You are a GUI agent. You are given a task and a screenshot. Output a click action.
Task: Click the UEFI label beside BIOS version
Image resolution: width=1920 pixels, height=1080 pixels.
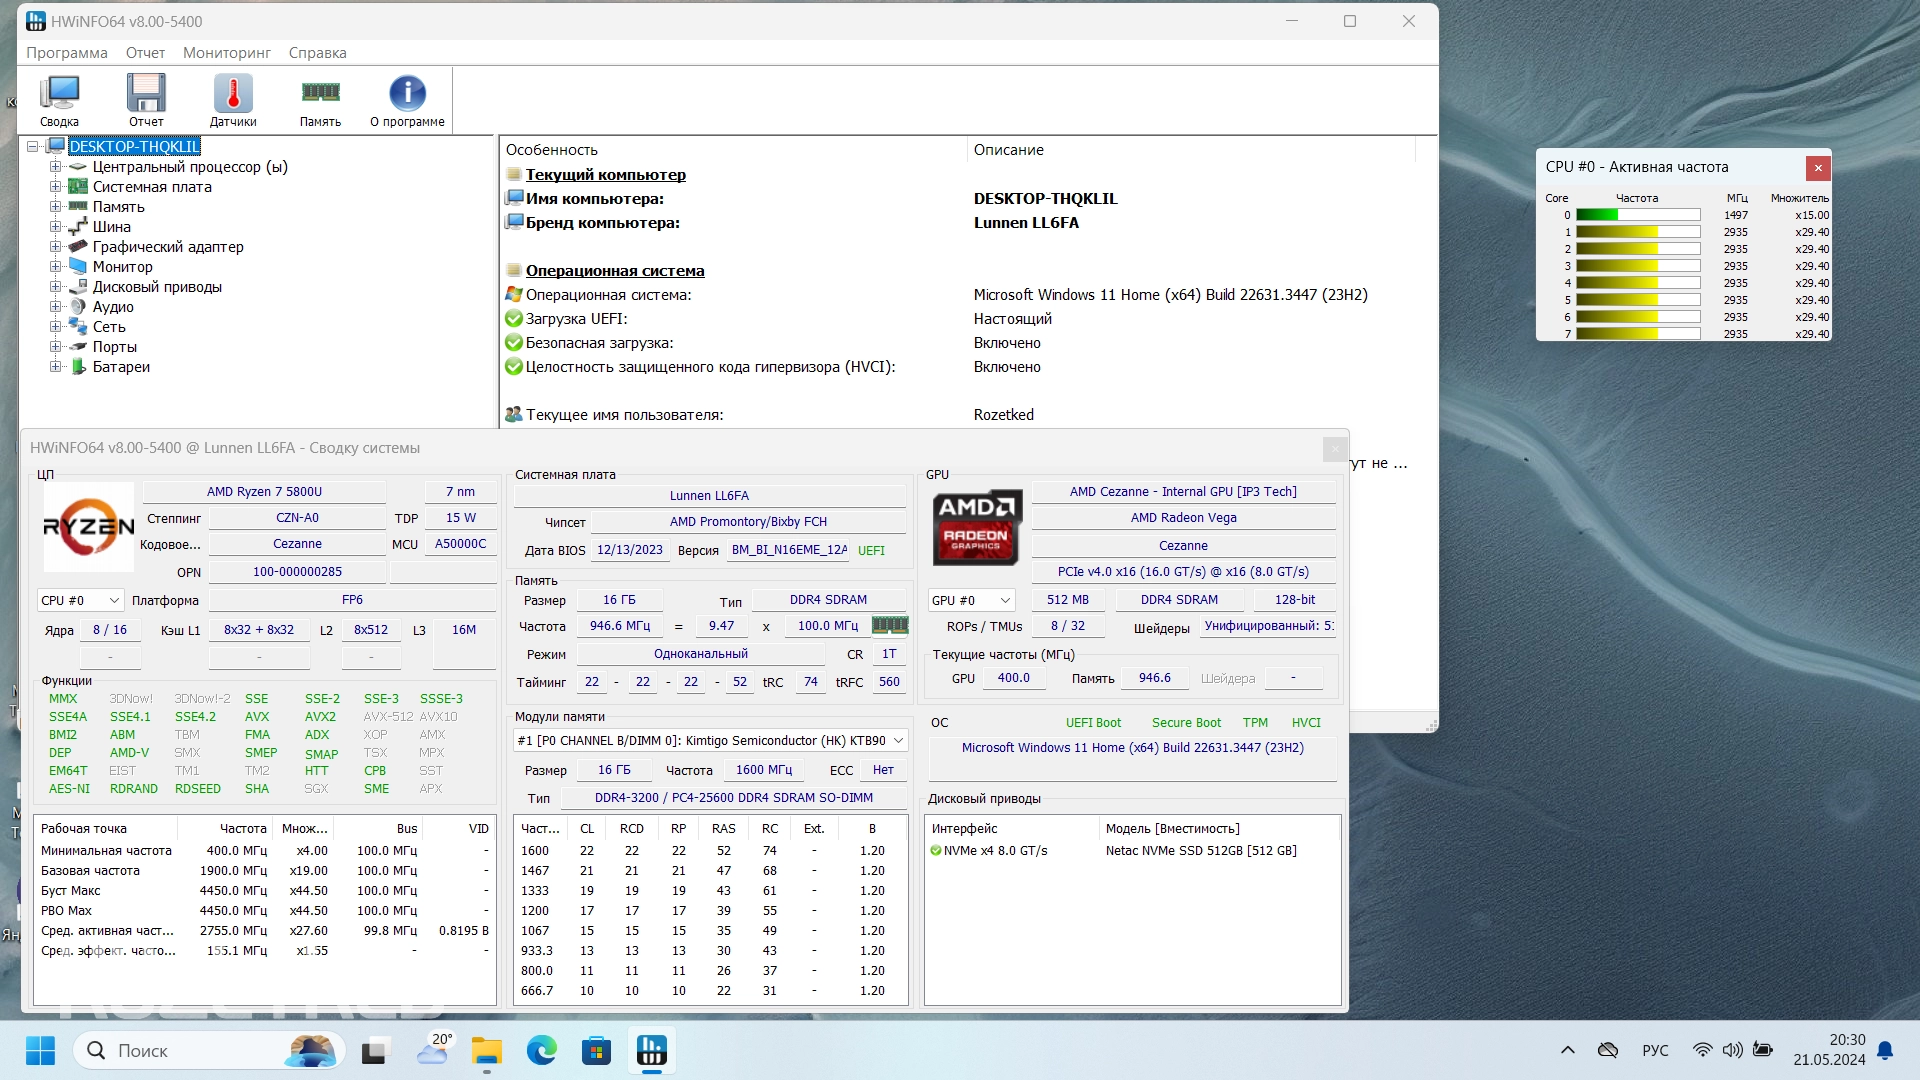pos(871,551)
